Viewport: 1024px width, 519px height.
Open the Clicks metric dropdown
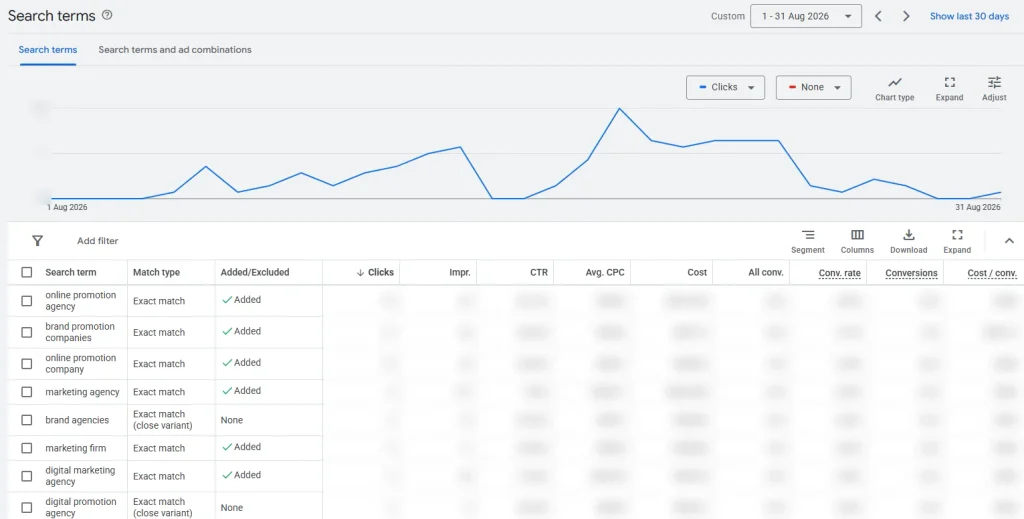(x=725, y=87)
